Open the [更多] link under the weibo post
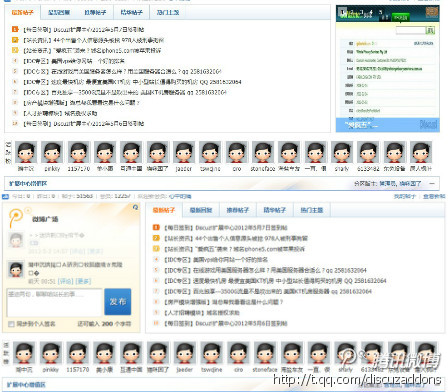This screenshot has height=392, width=448. click(x=83, y=281)
